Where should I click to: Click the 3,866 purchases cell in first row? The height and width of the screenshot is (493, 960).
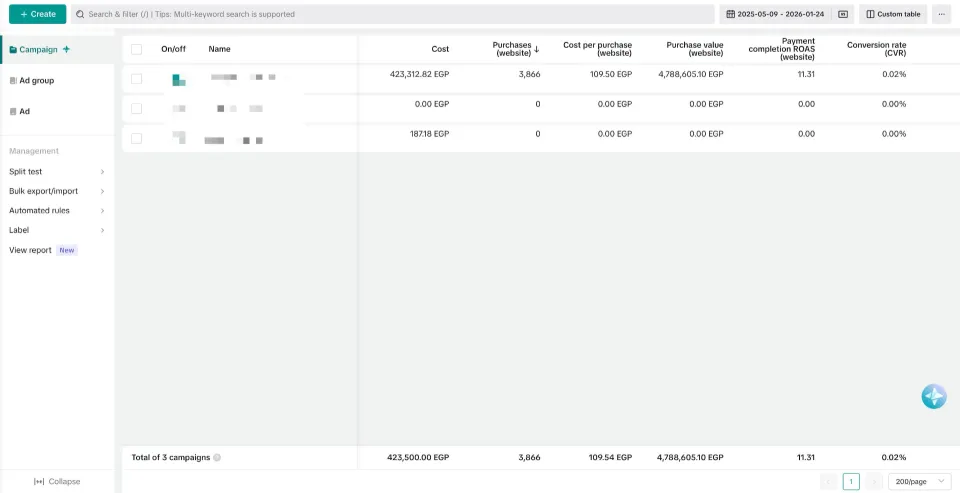[529, 74]
